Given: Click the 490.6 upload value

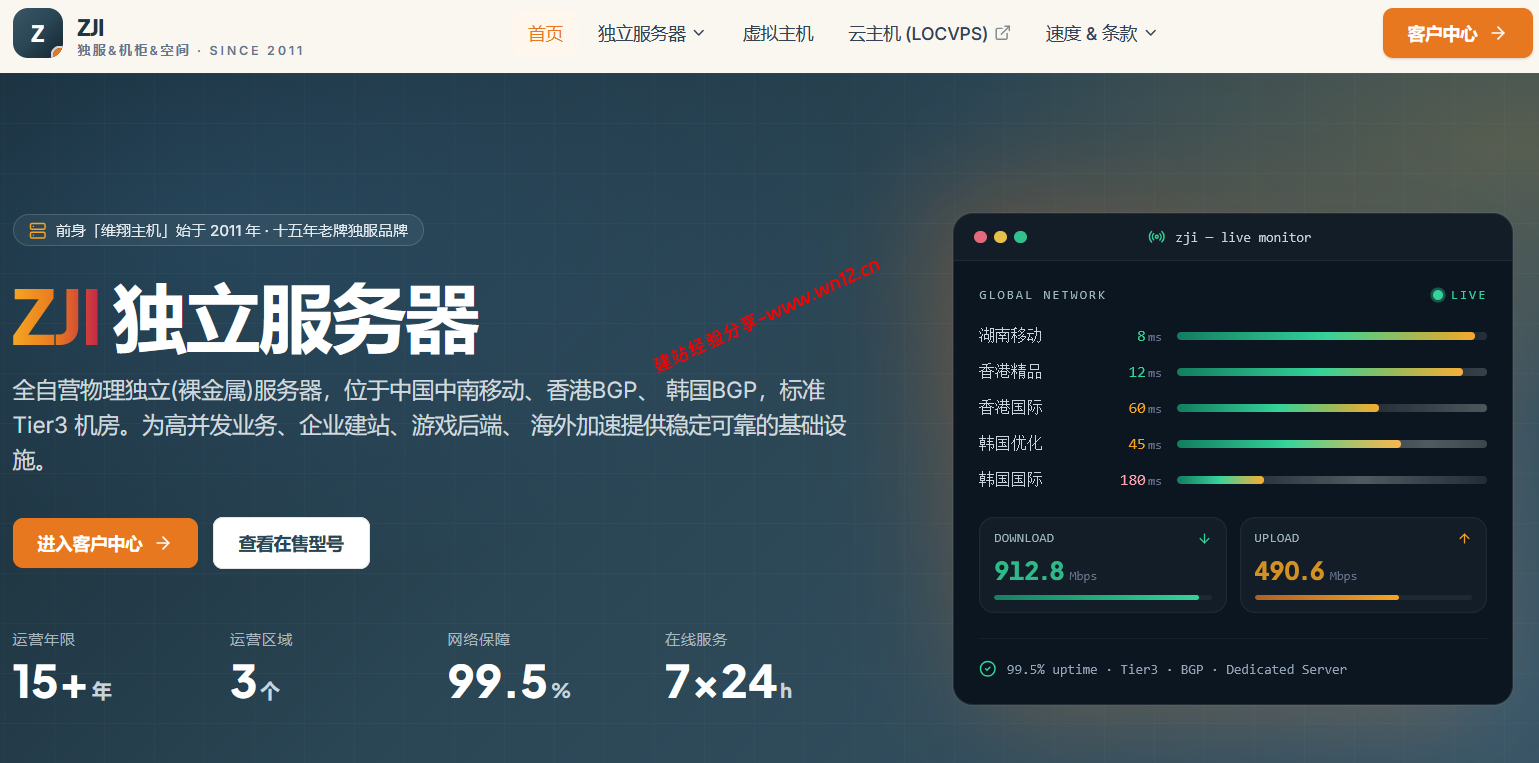Looking at the screenshot, I should coord(1290,571).
